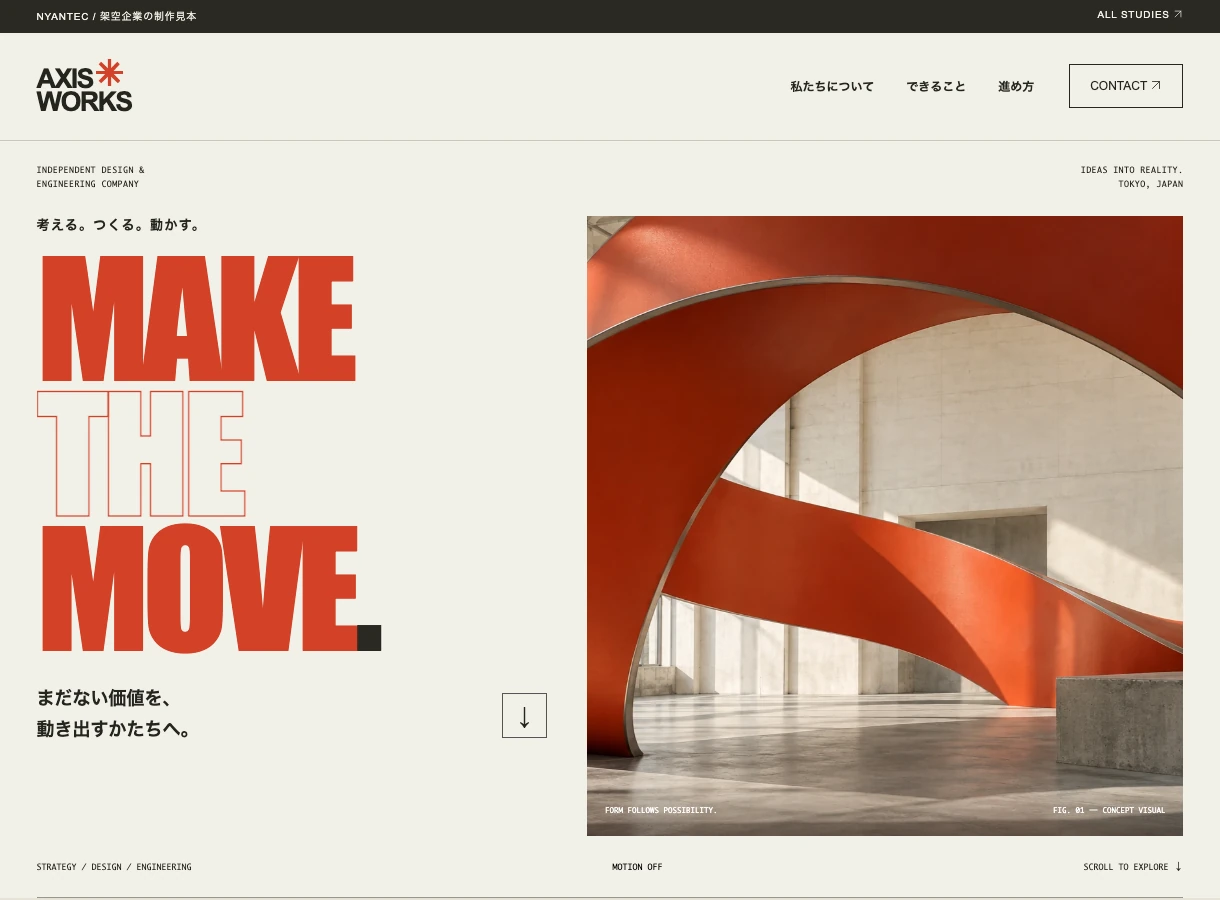Viewport: 1220px width, 900px height.
Task: Open ALL STUDIES link in top bar
Action: (1139, 15)
